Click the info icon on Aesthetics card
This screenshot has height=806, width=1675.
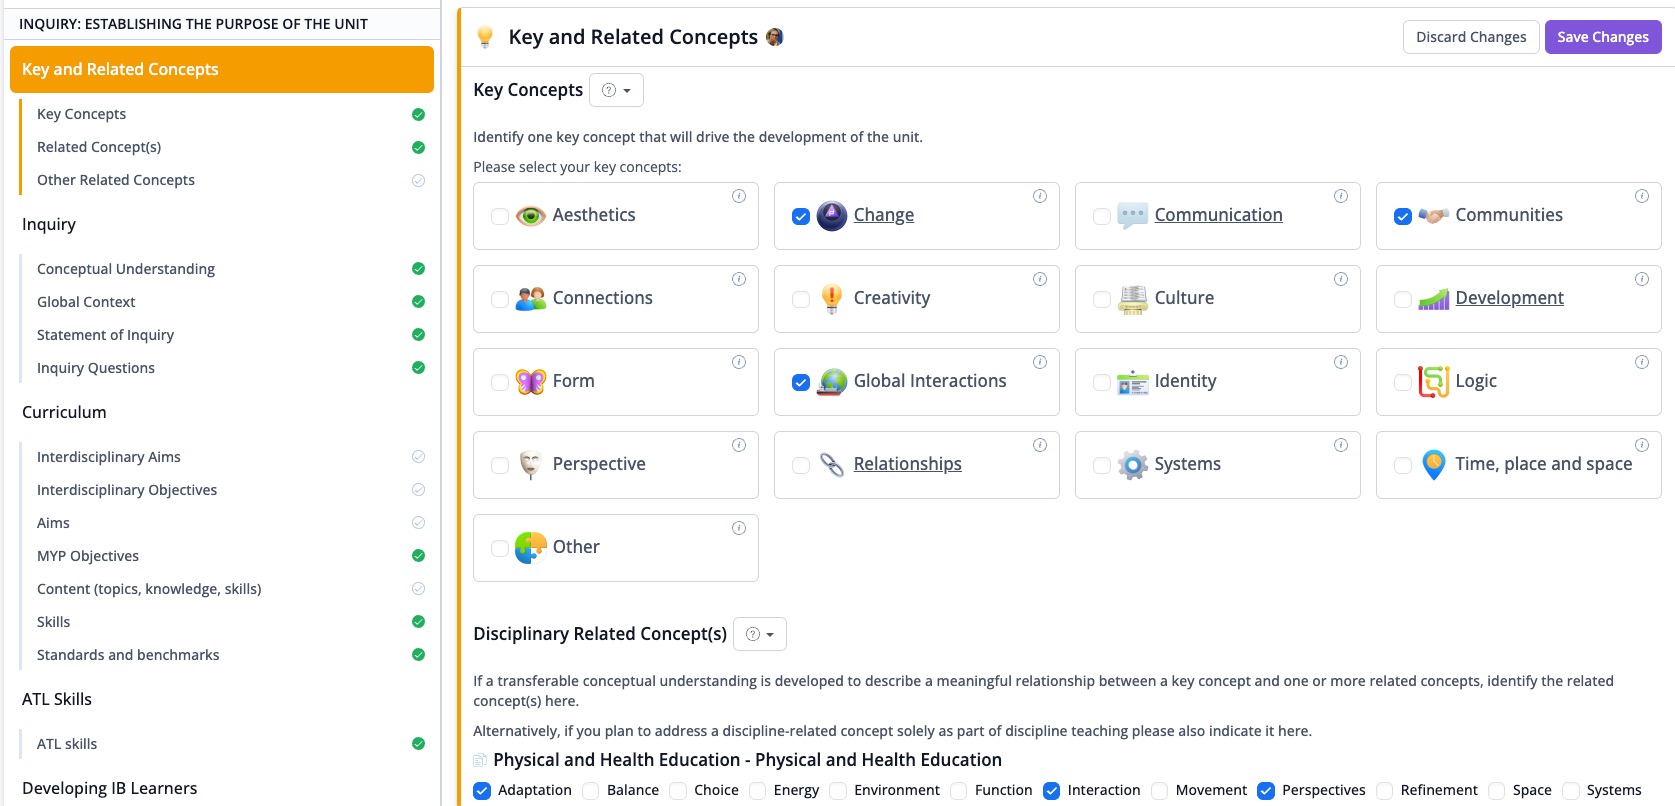(739, 196)
